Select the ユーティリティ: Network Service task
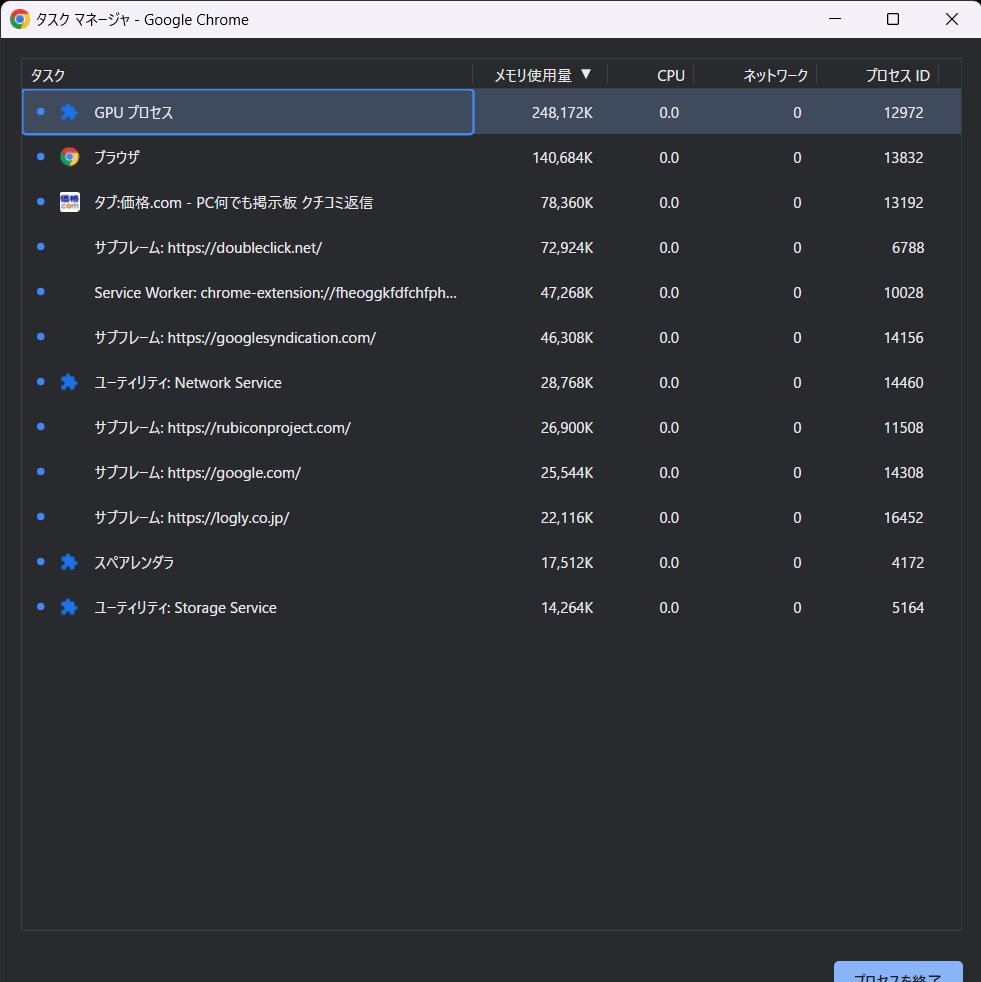981x982 pixels. click(x=492, y=383)
